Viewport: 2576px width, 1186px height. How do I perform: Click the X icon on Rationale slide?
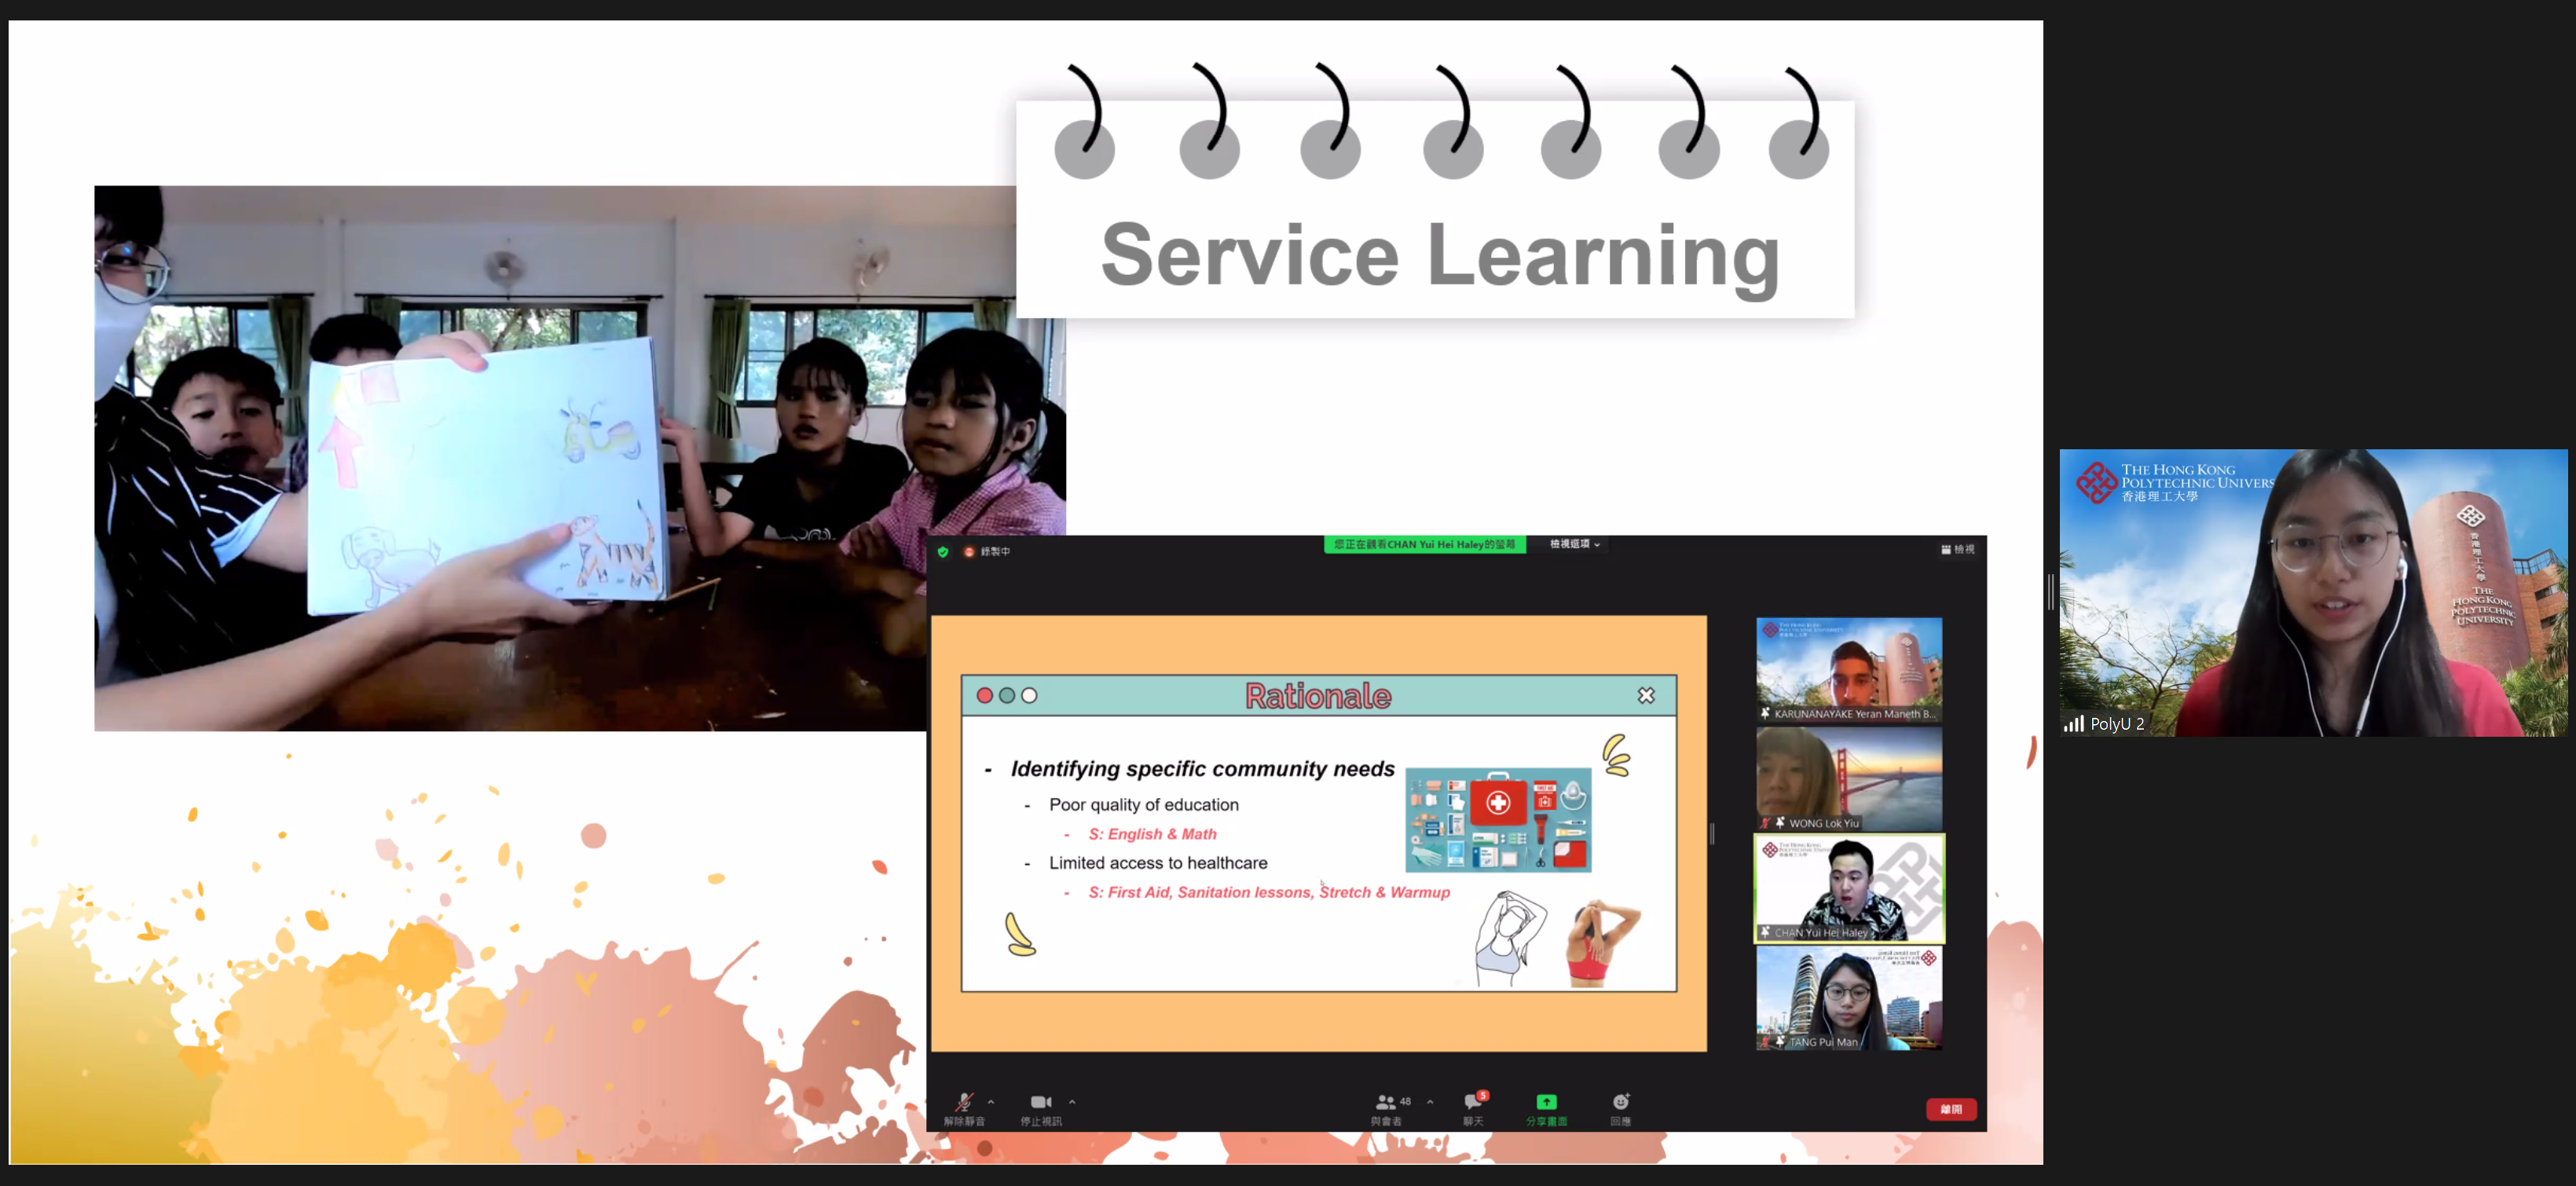[1646, 695]
